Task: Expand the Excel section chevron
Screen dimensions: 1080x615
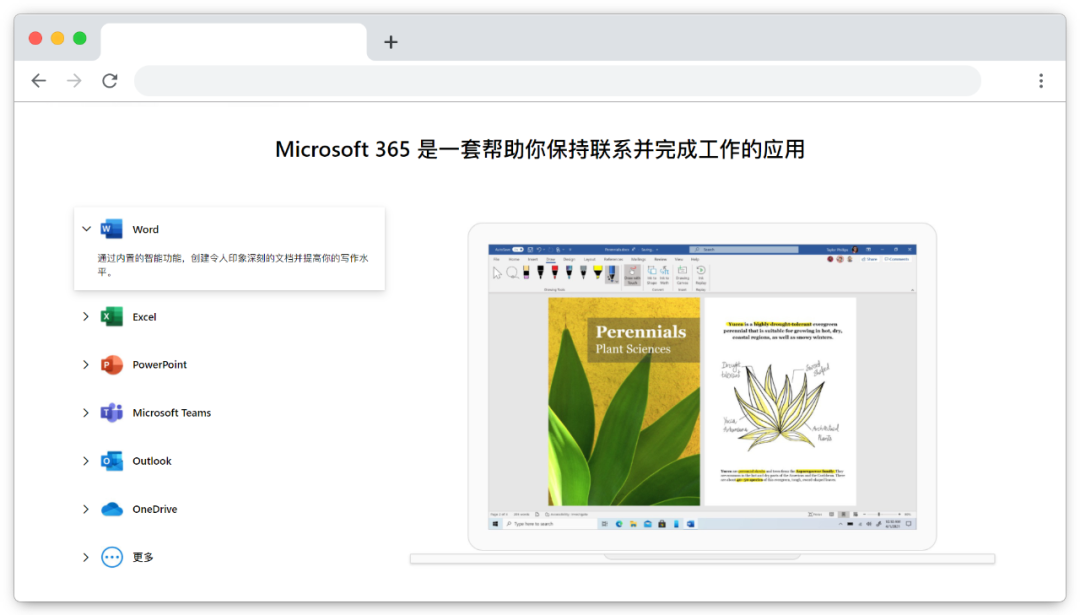Action: pyautogui.click(x=86, y=317)
